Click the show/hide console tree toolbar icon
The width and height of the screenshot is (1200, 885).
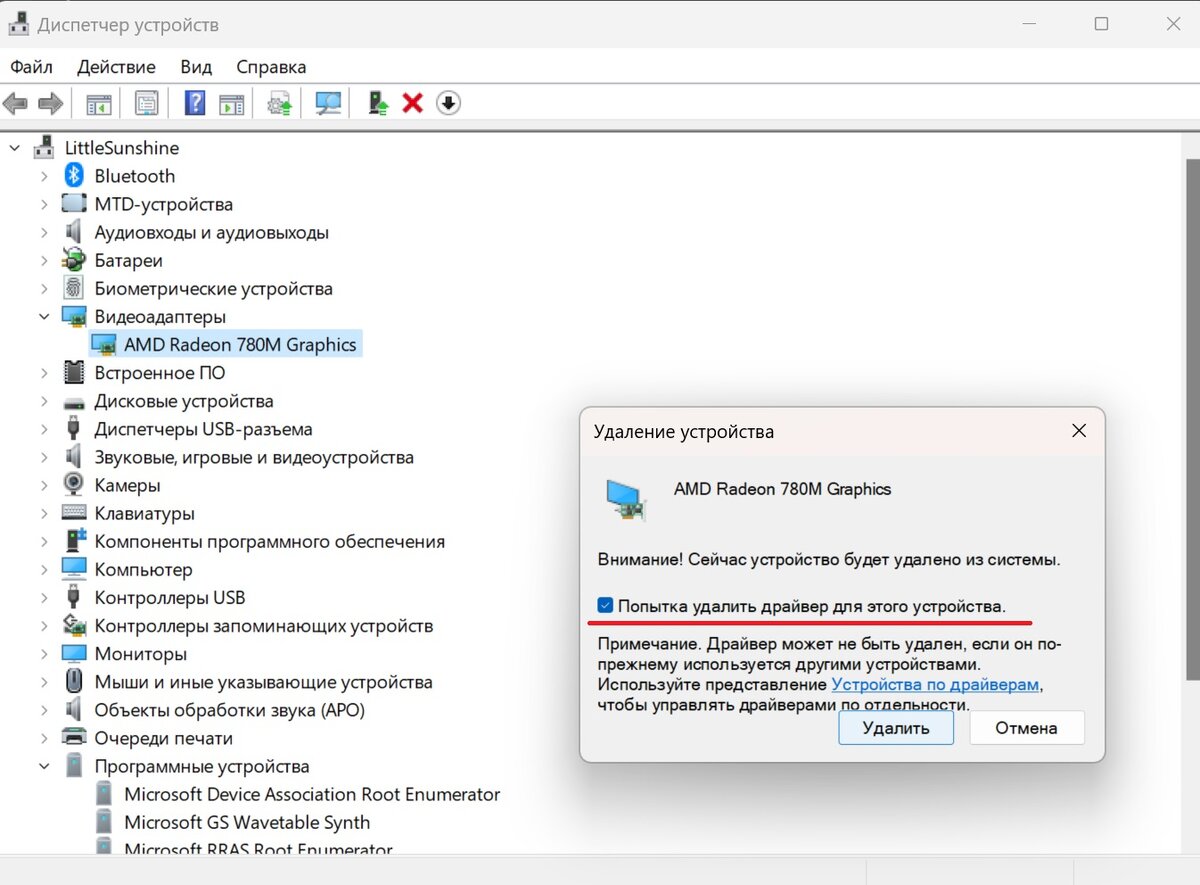click(98, 103)
